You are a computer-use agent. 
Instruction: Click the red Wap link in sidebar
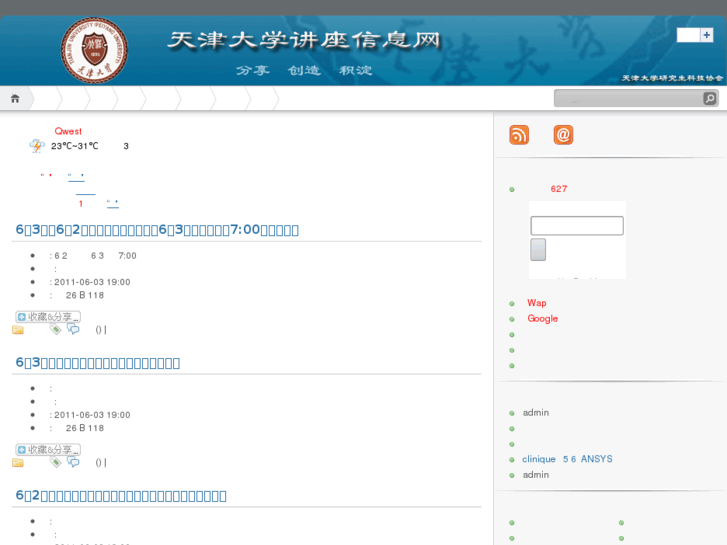[536, 303]
